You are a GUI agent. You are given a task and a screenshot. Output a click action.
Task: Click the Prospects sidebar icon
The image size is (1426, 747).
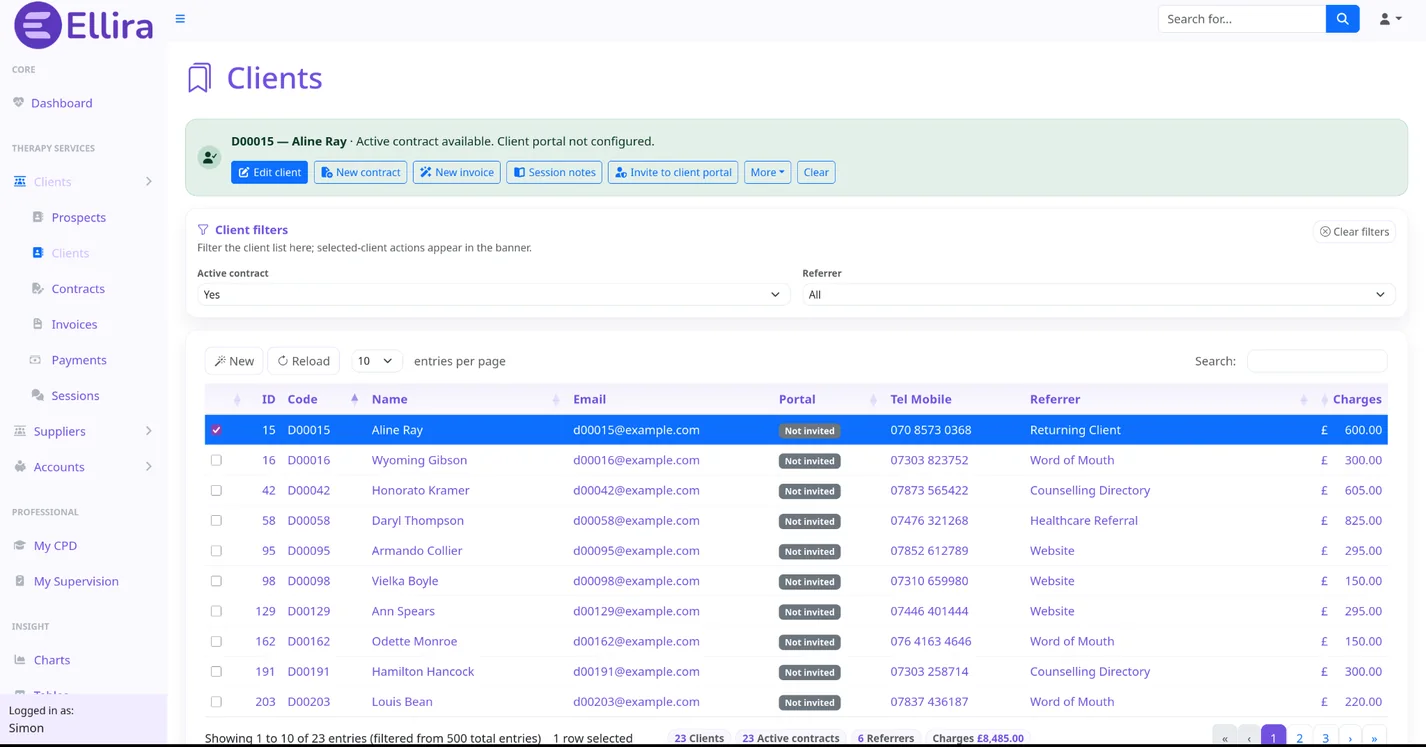38,217
